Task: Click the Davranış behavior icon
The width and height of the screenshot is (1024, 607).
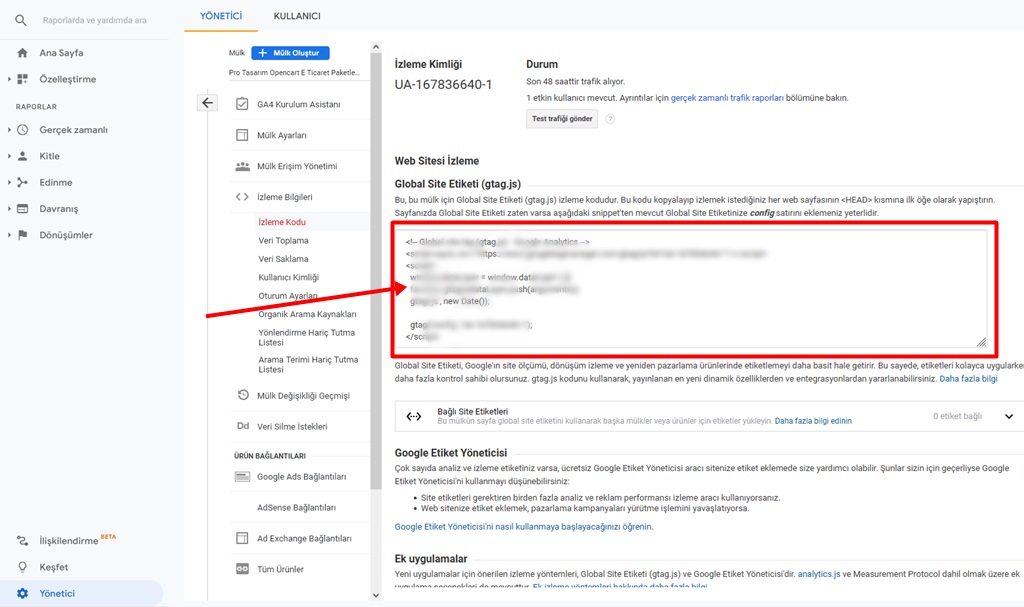Action: pos(23,208)
